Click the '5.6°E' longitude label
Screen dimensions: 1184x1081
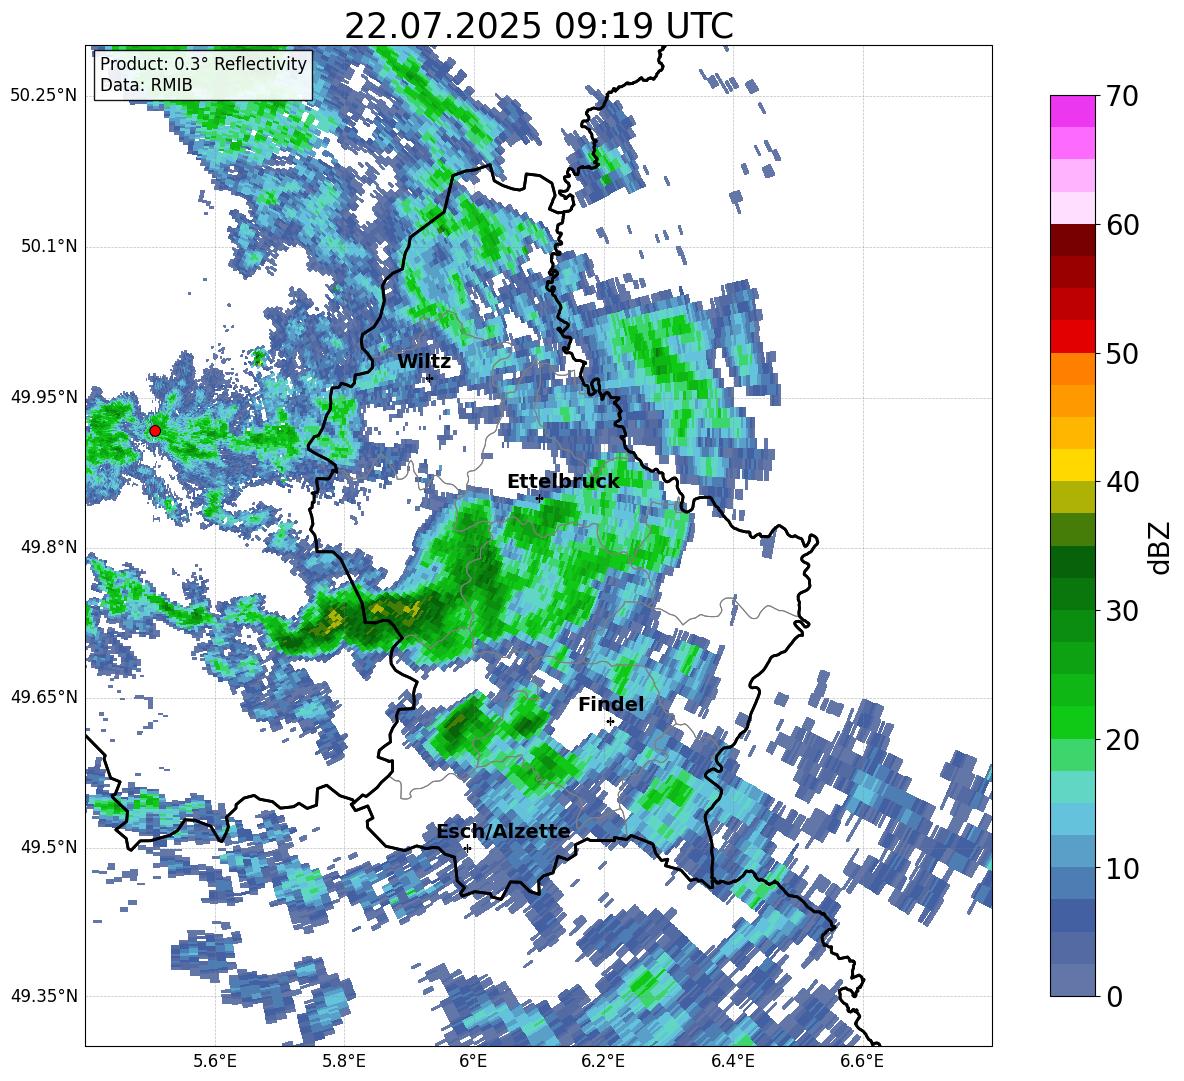[215, 1062]
